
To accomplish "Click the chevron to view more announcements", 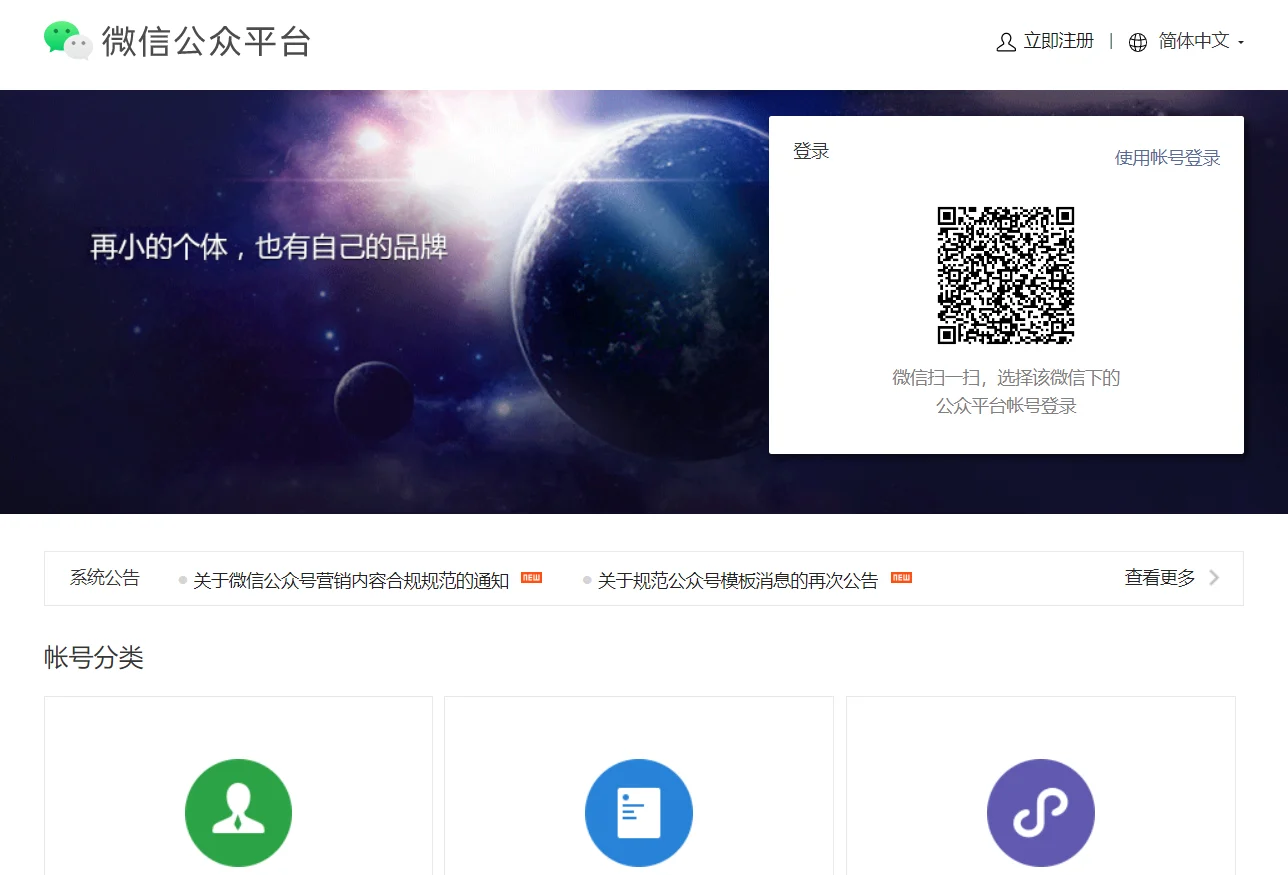I will (1213, 578).
